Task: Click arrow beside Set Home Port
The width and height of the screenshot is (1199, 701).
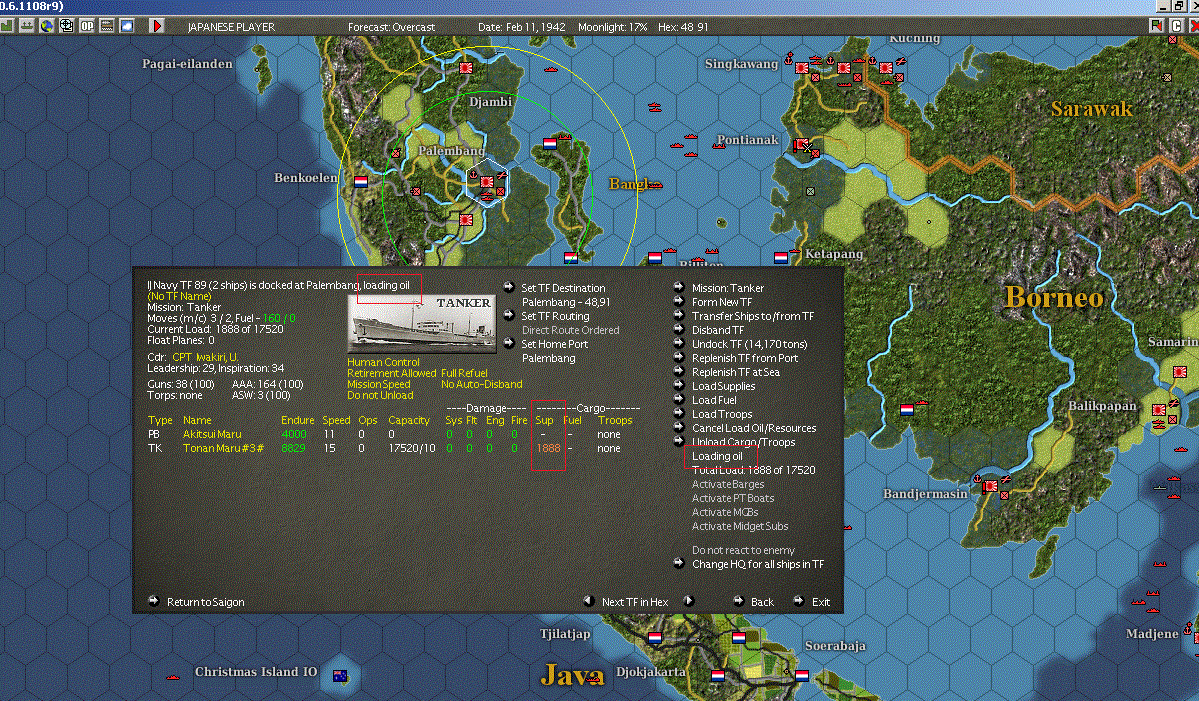Action: tap(509, 342)
